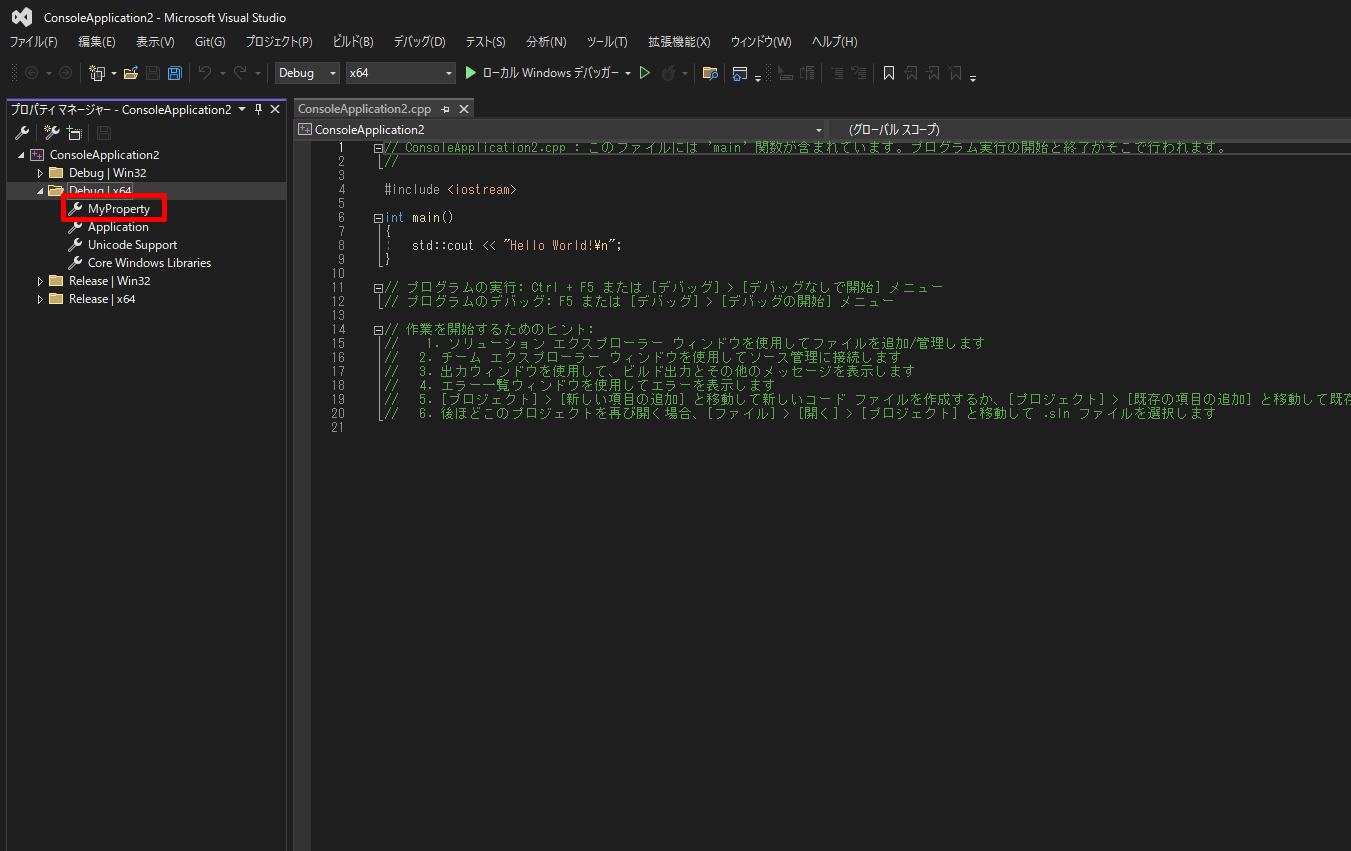The width and height of the screenshot is (1351, 851).
Task: Open bookmark toolbar overflow options arrow
Action: (972, 77)
